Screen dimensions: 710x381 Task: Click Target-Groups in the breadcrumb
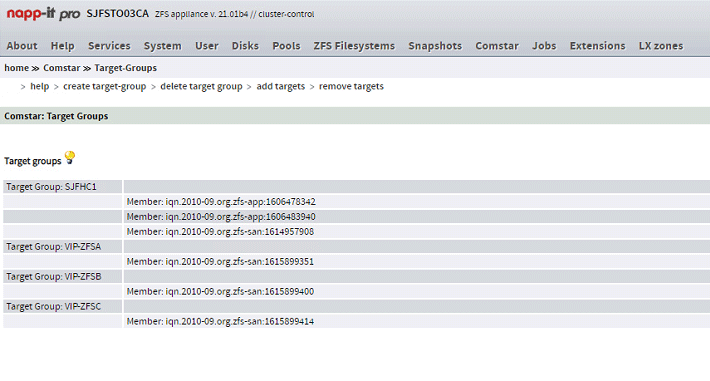(x=125, y=68)
